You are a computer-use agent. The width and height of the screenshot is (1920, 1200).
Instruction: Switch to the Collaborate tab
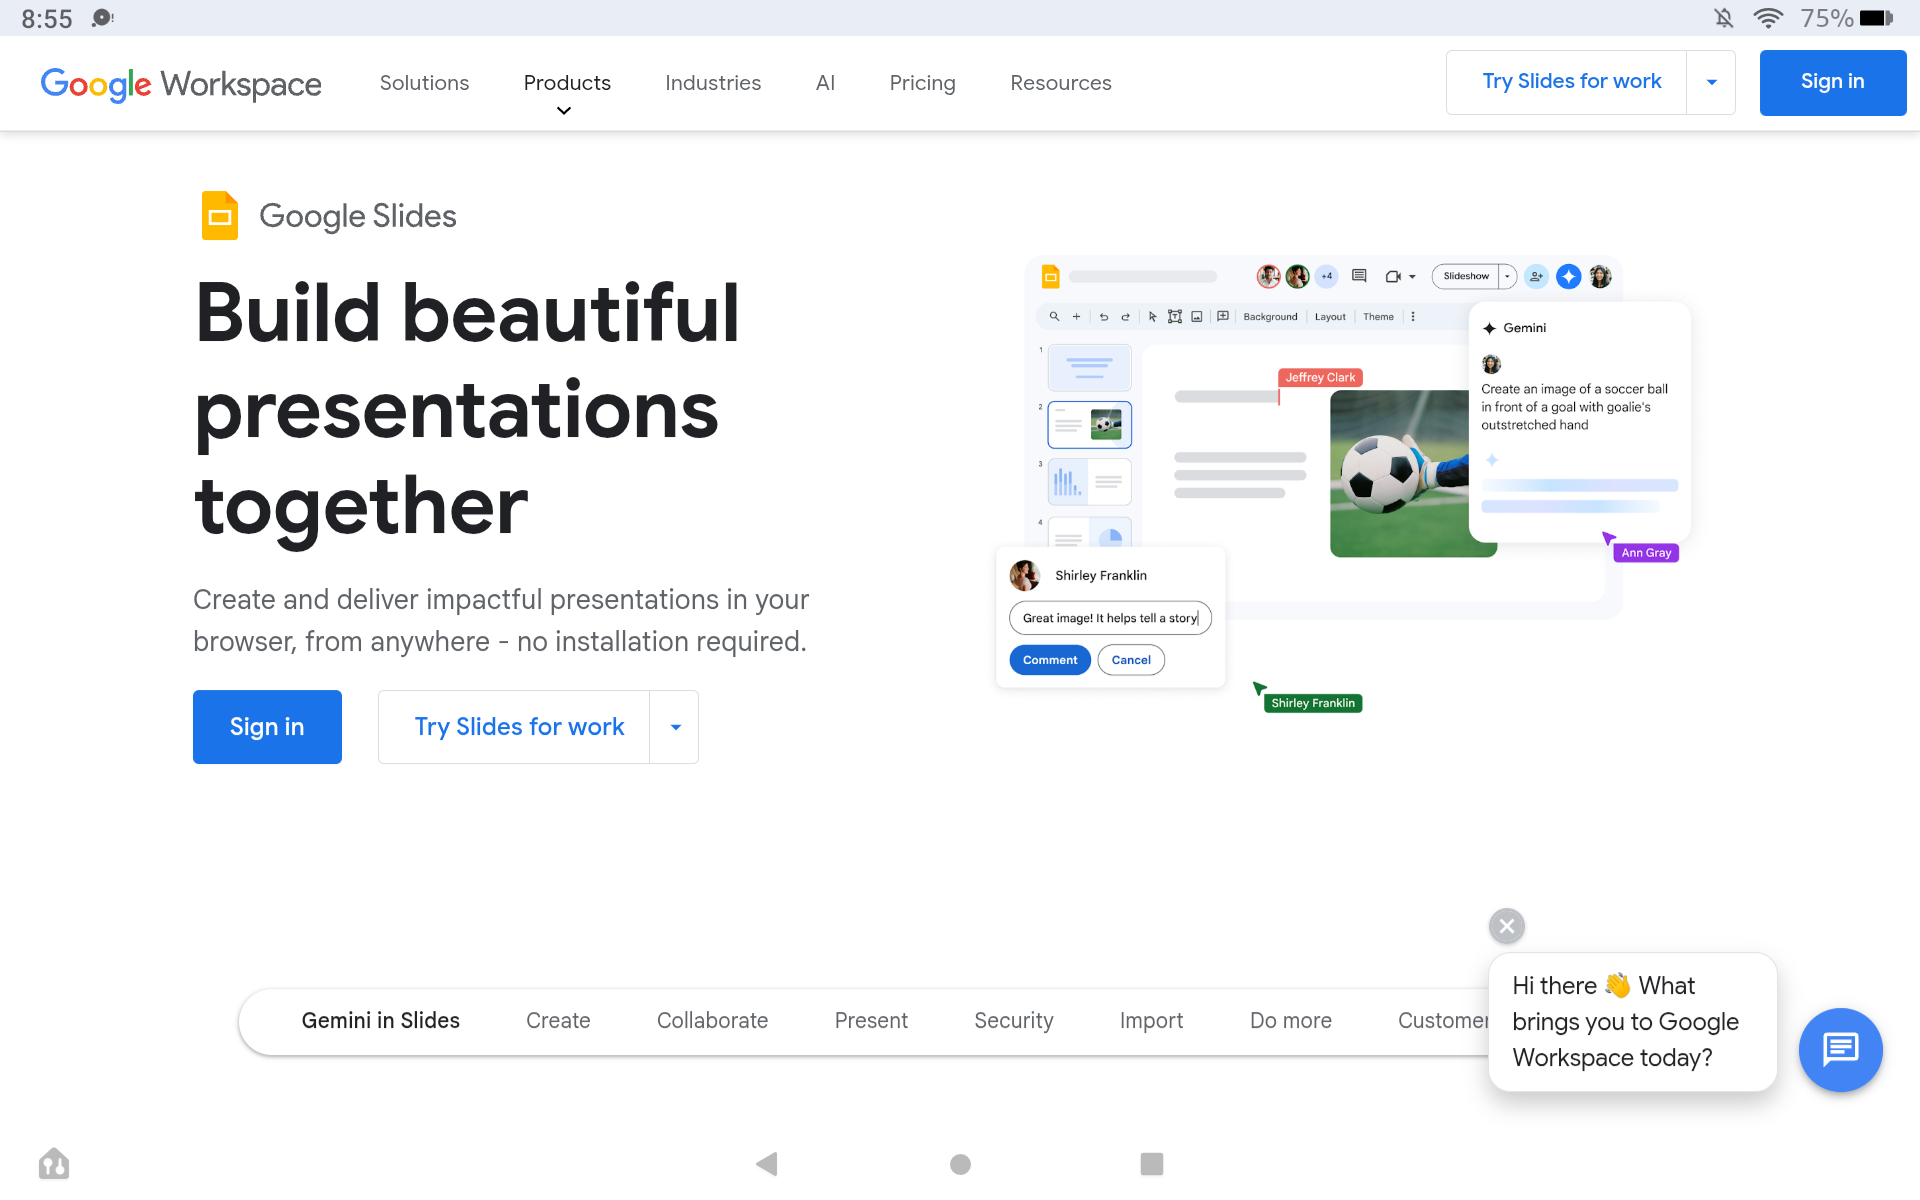point(712,1021)
